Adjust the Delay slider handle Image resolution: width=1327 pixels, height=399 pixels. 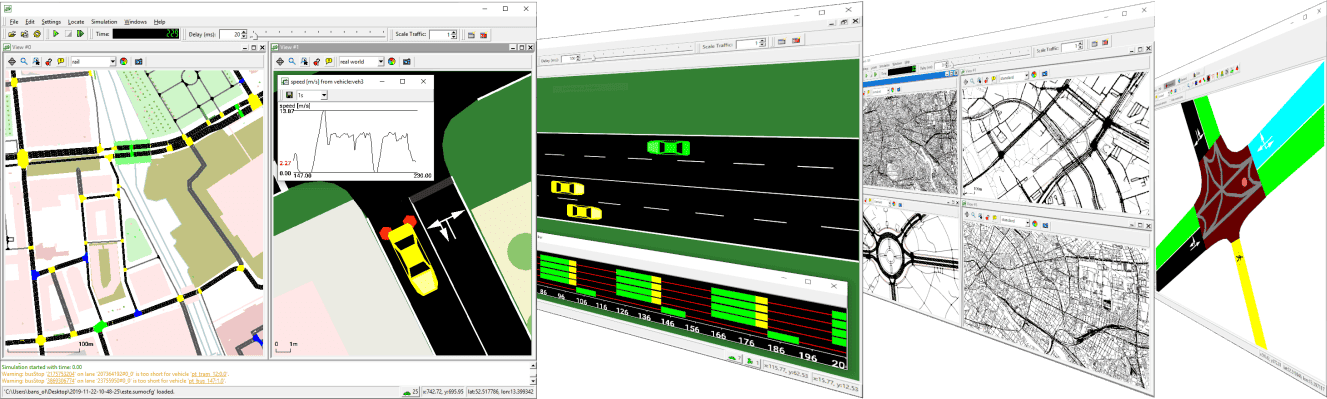click(x=254, y=36)
